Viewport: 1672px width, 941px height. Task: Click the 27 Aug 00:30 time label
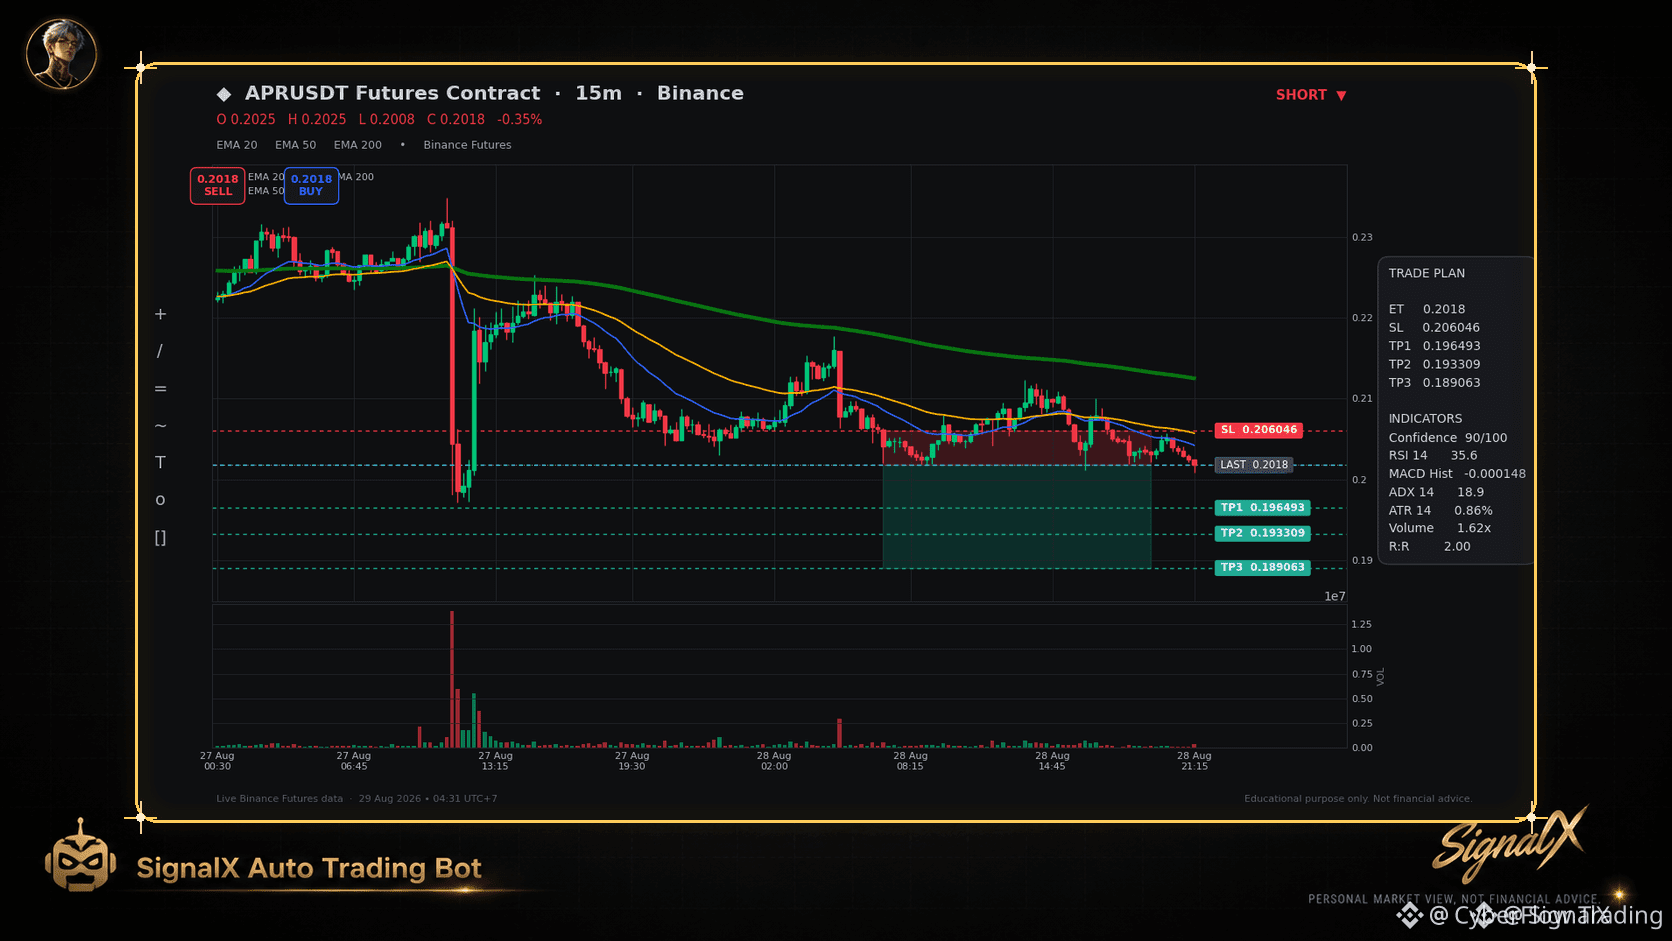tap(217, 761)
